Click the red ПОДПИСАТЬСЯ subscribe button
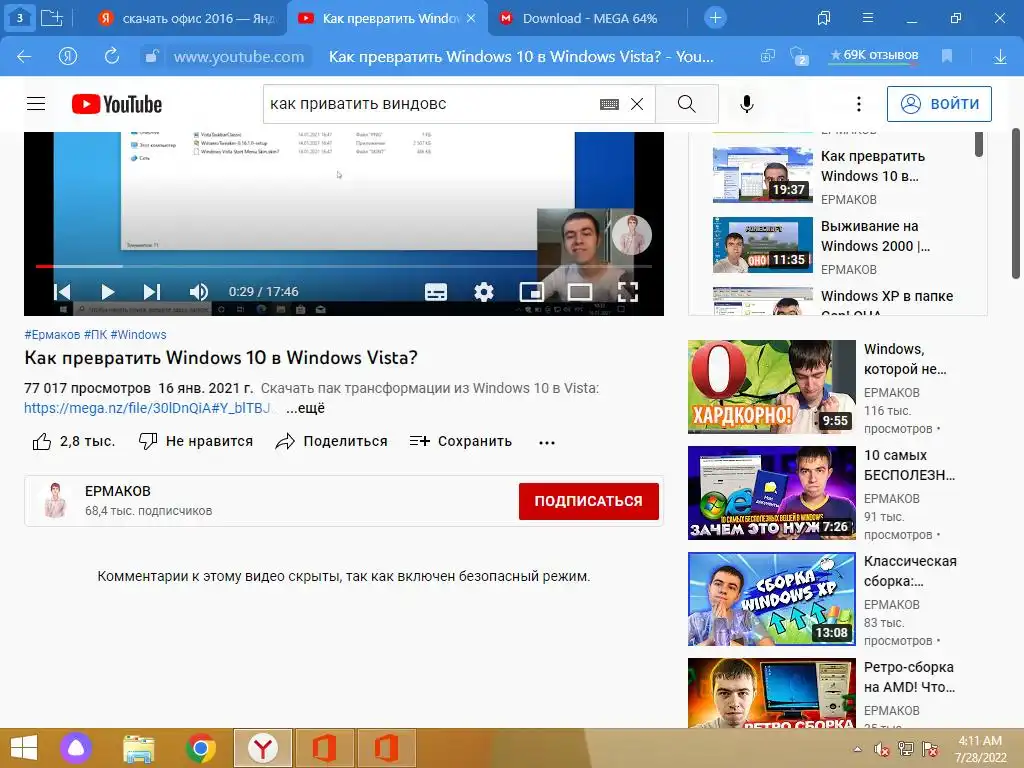The height and width of the screenshot is (768, 1024). 588,501
